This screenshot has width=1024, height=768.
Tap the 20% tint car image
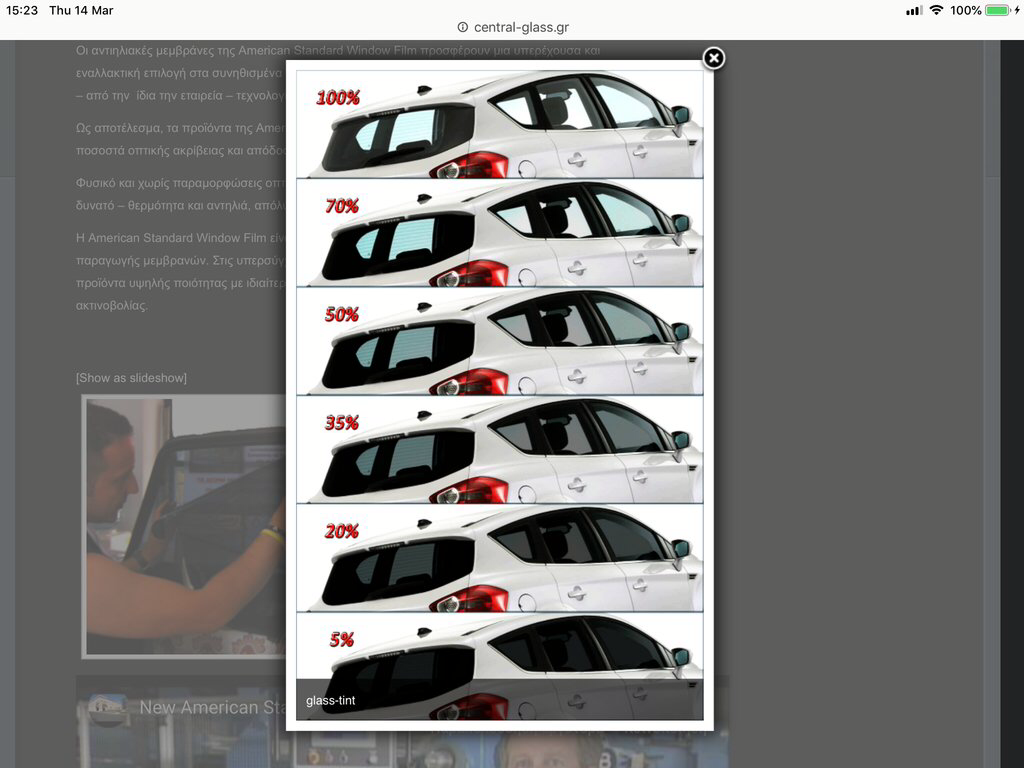point(500,558)
